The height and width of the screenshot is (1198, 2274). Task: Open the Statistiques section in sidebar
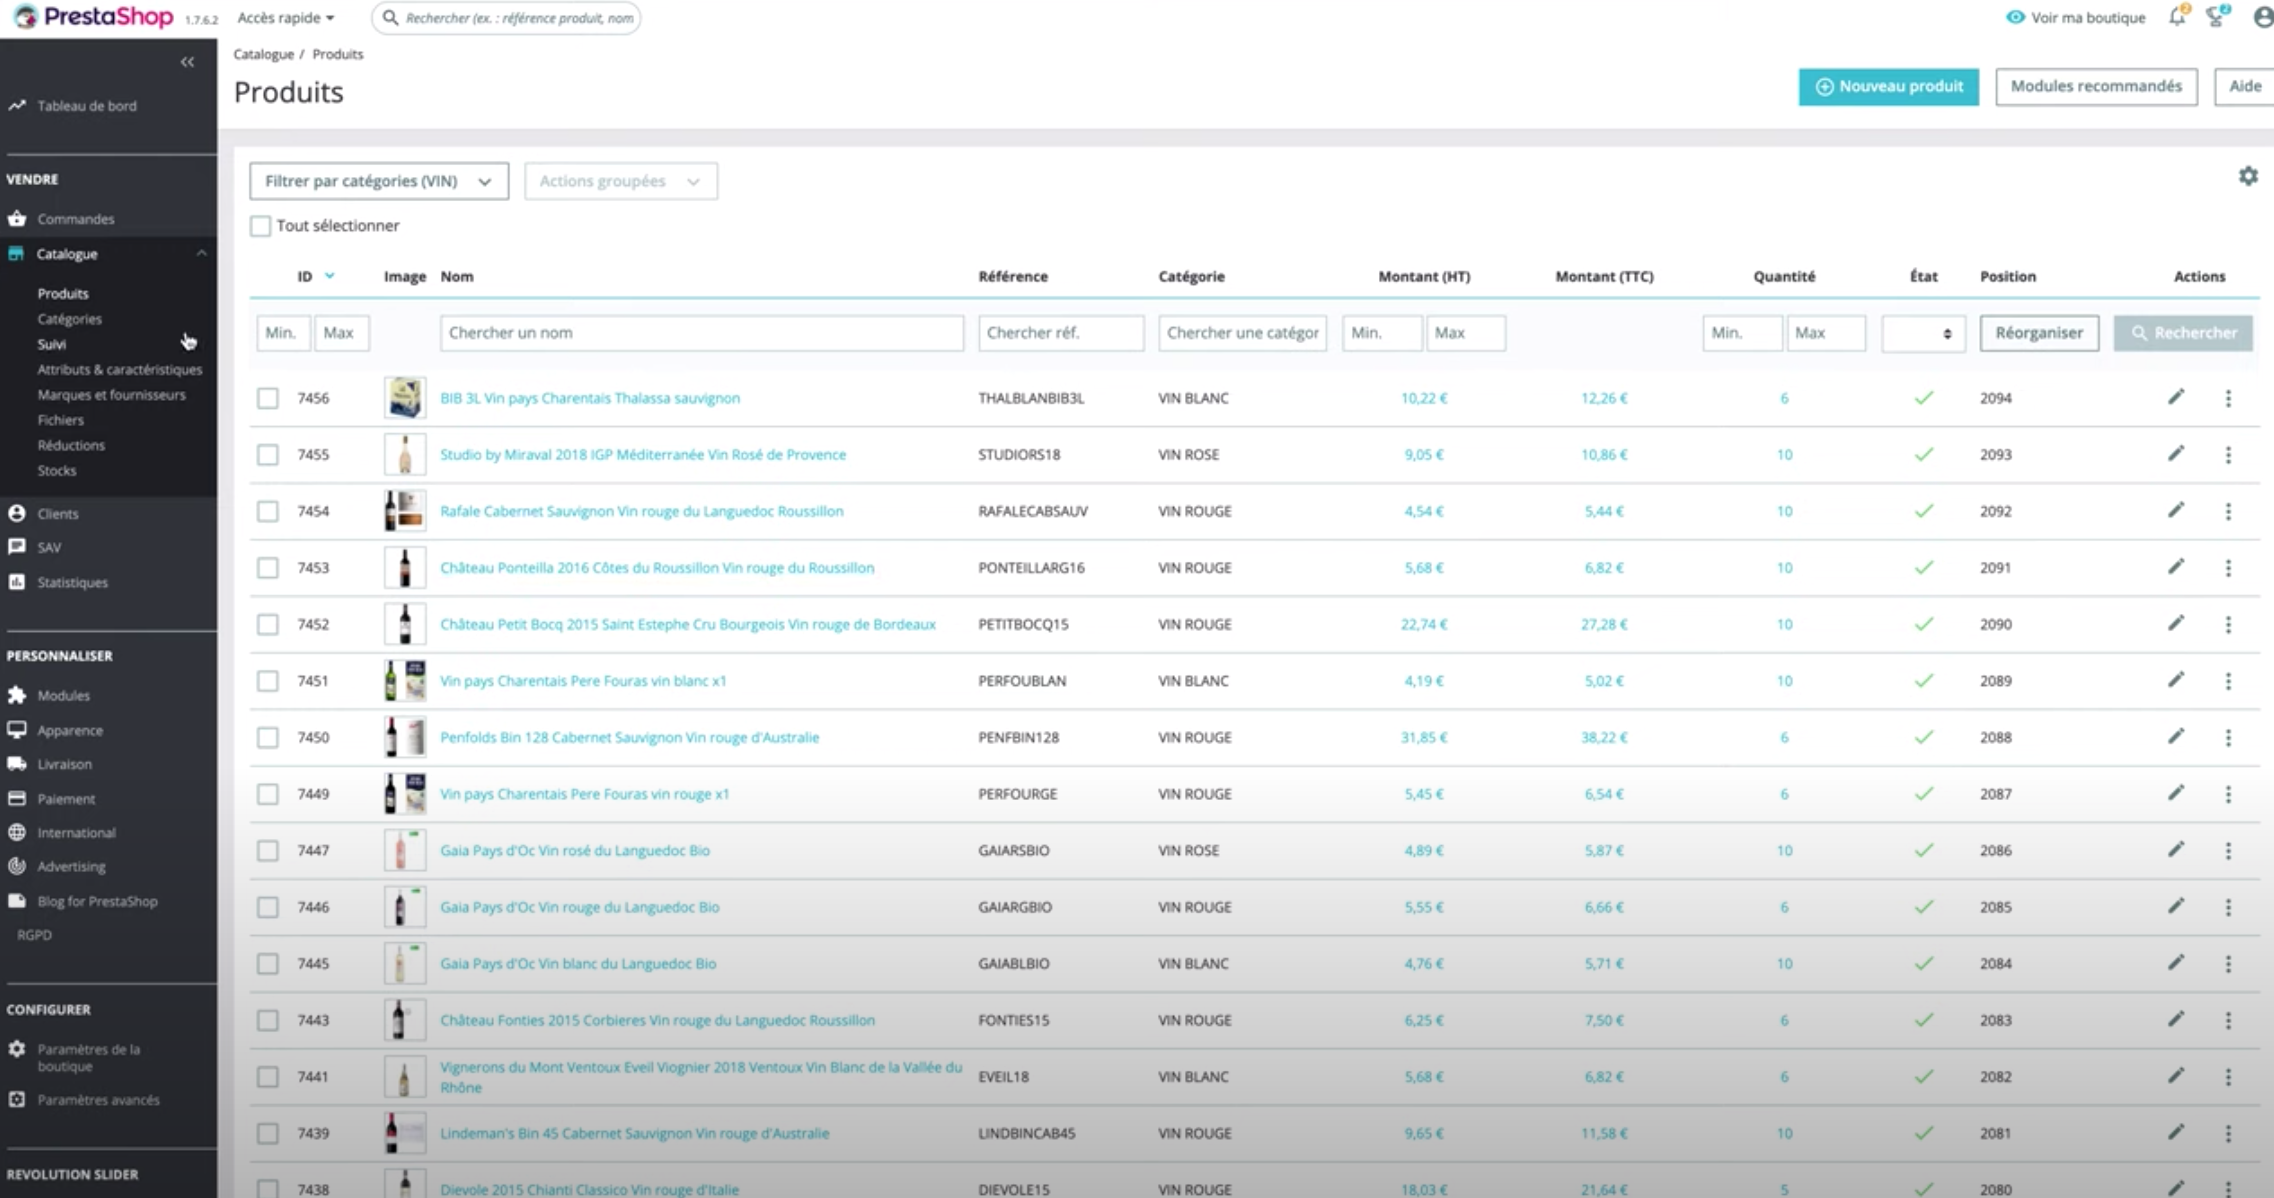(72, 581)
